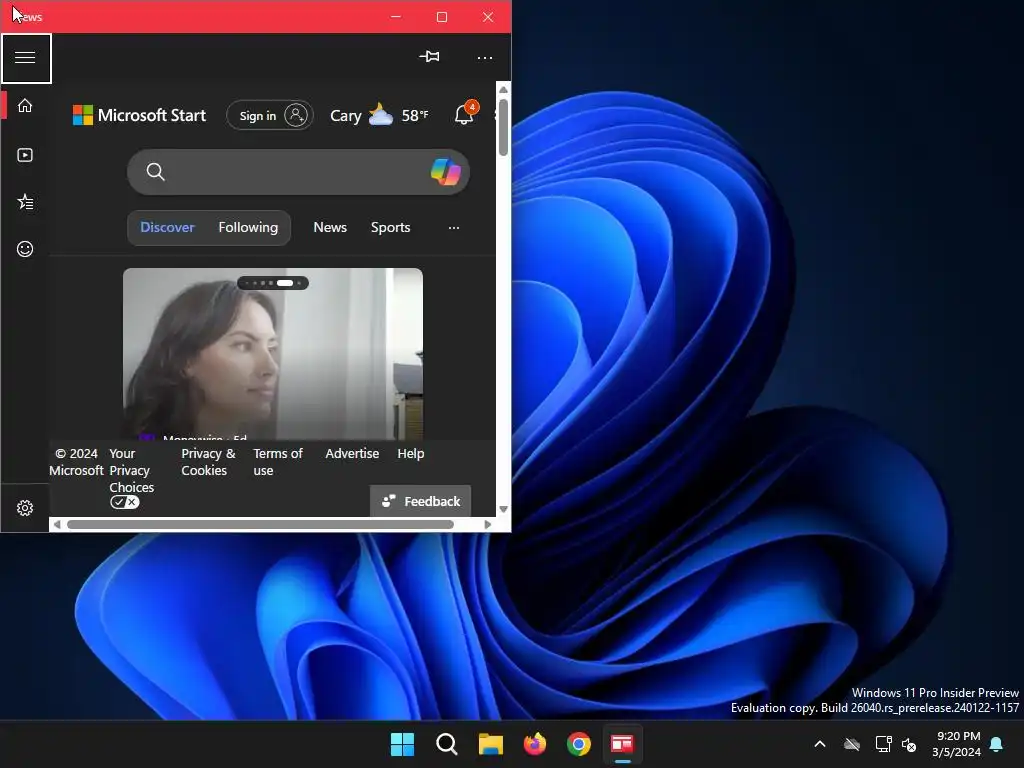Screen dimensions: 1024x768
Task: Click the News app taskbar icon
Action: pos(622,744)
